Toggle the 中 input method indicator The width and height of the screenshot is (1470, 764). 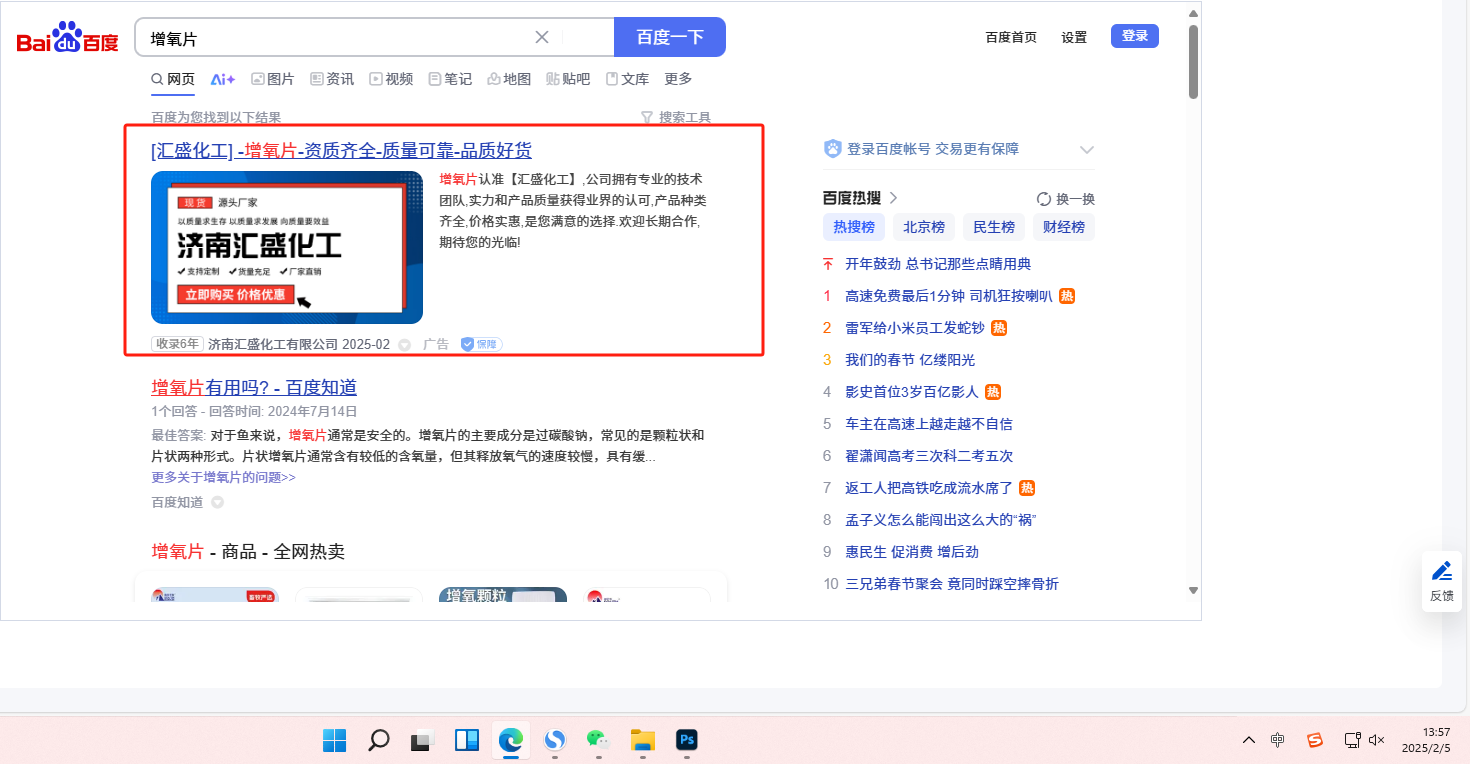coord(1278,740)
